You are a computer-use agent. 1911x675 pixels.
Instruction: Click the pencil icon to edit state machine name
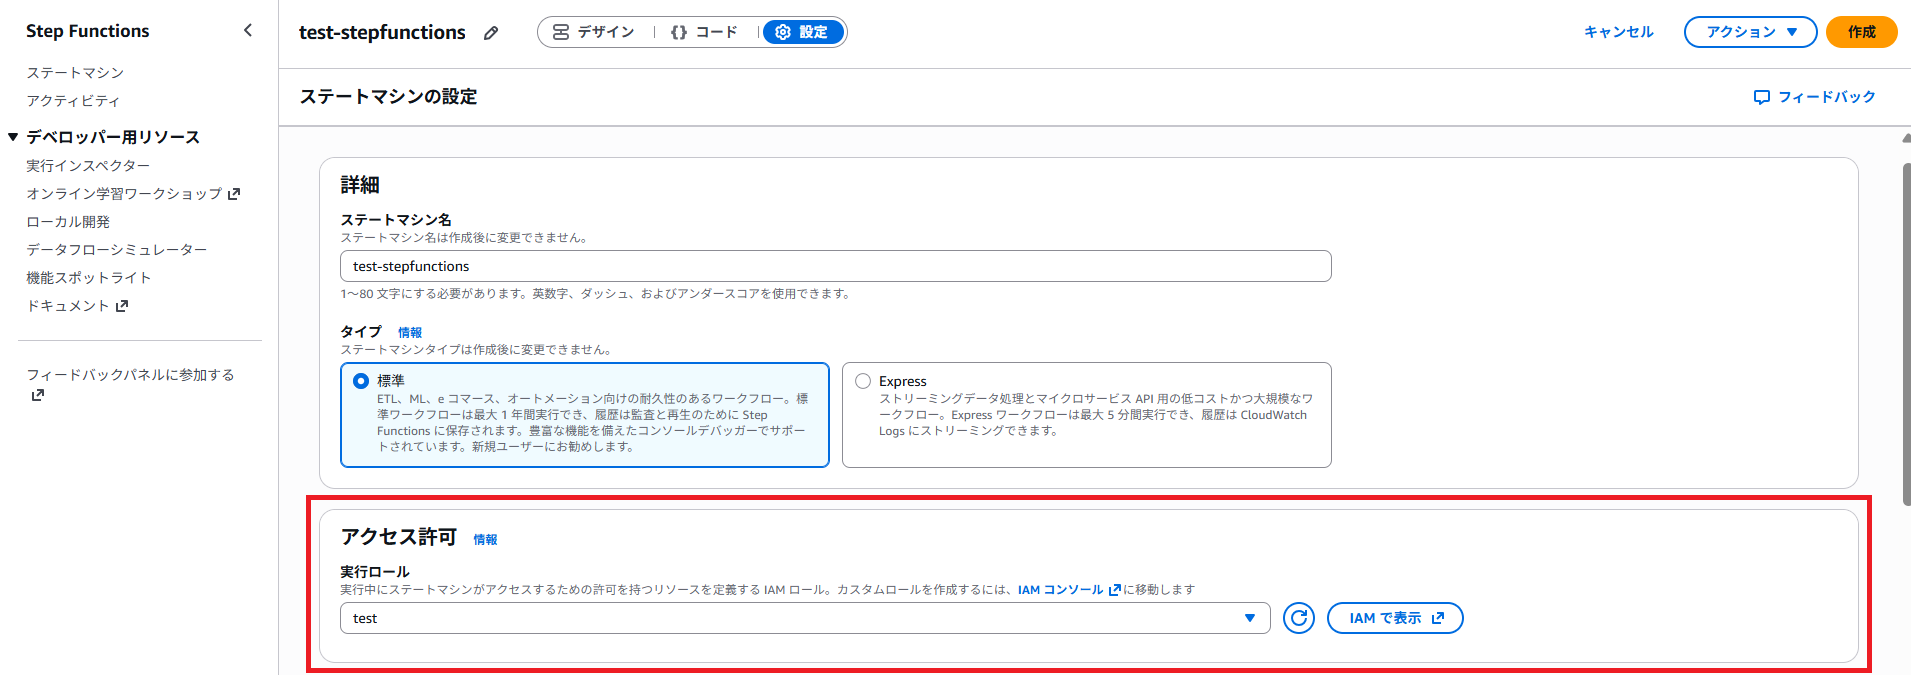pyautogui.click(x=491, y=33)
